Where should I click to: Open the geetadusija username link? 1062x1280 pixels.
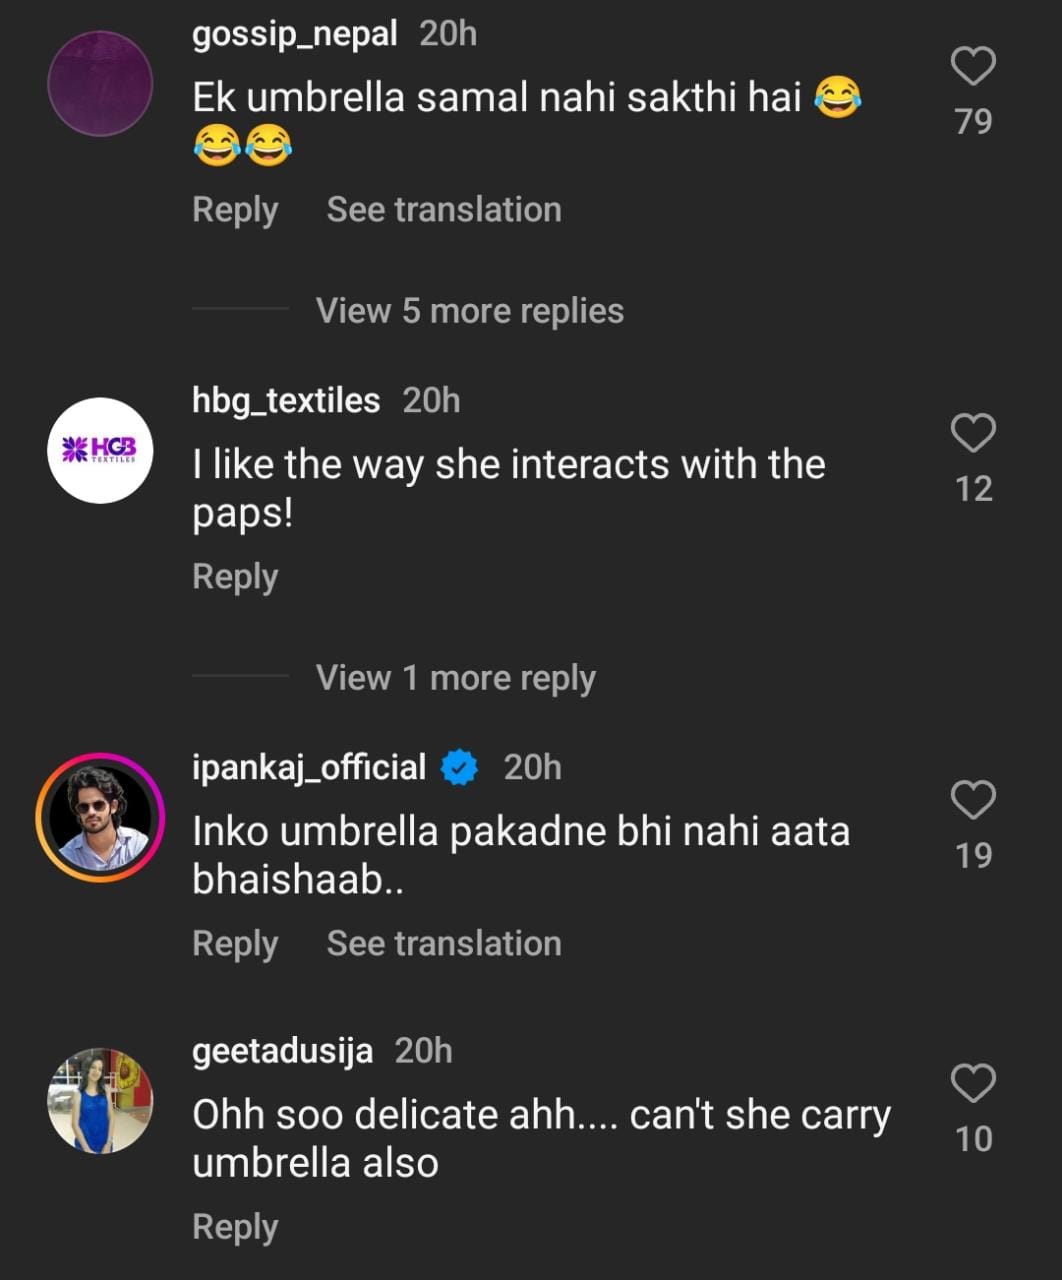282,1051
